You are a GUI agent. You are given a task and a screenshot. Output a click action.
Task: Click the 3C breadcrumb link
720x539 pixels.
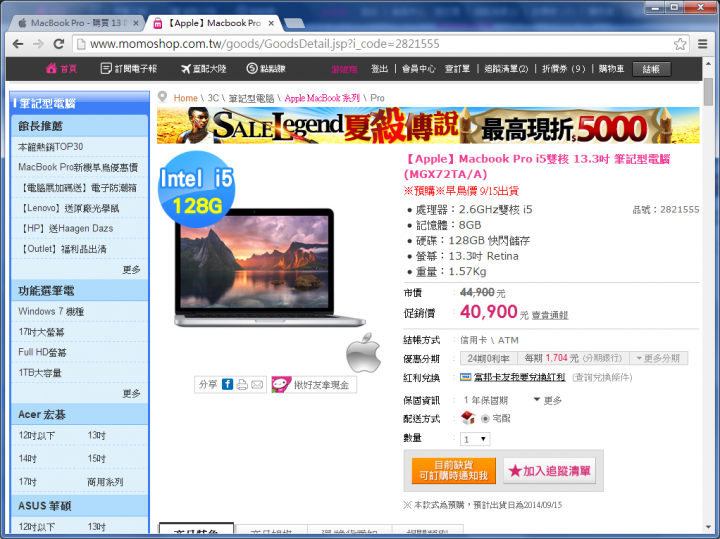coord(213,98)
